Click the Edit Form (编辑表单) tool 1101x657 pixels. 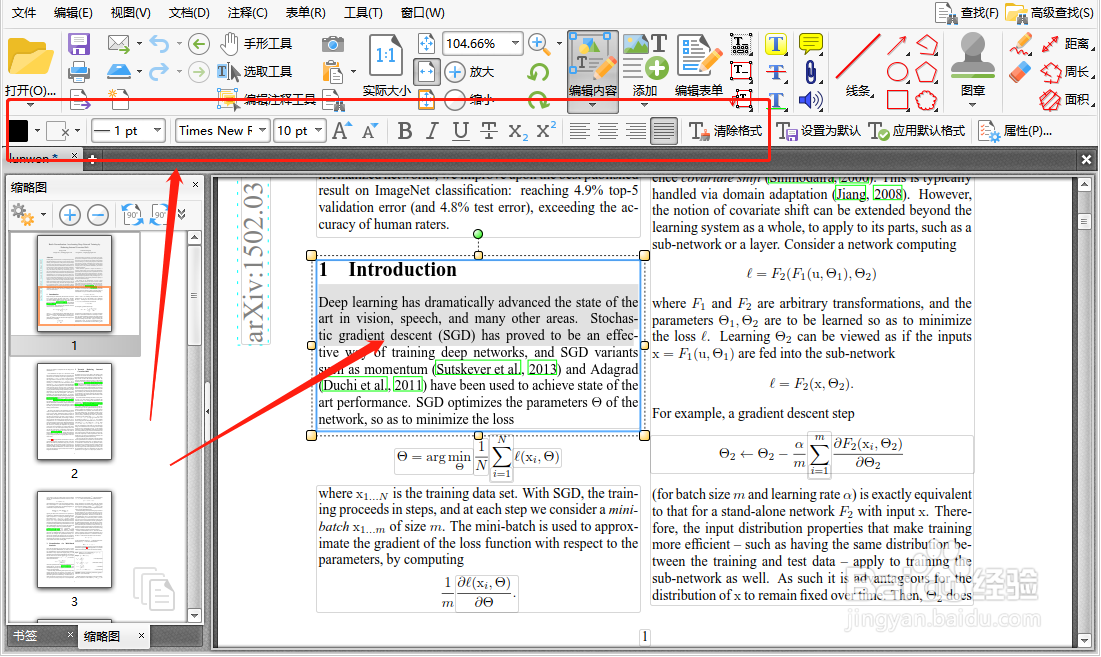[699, 66]
